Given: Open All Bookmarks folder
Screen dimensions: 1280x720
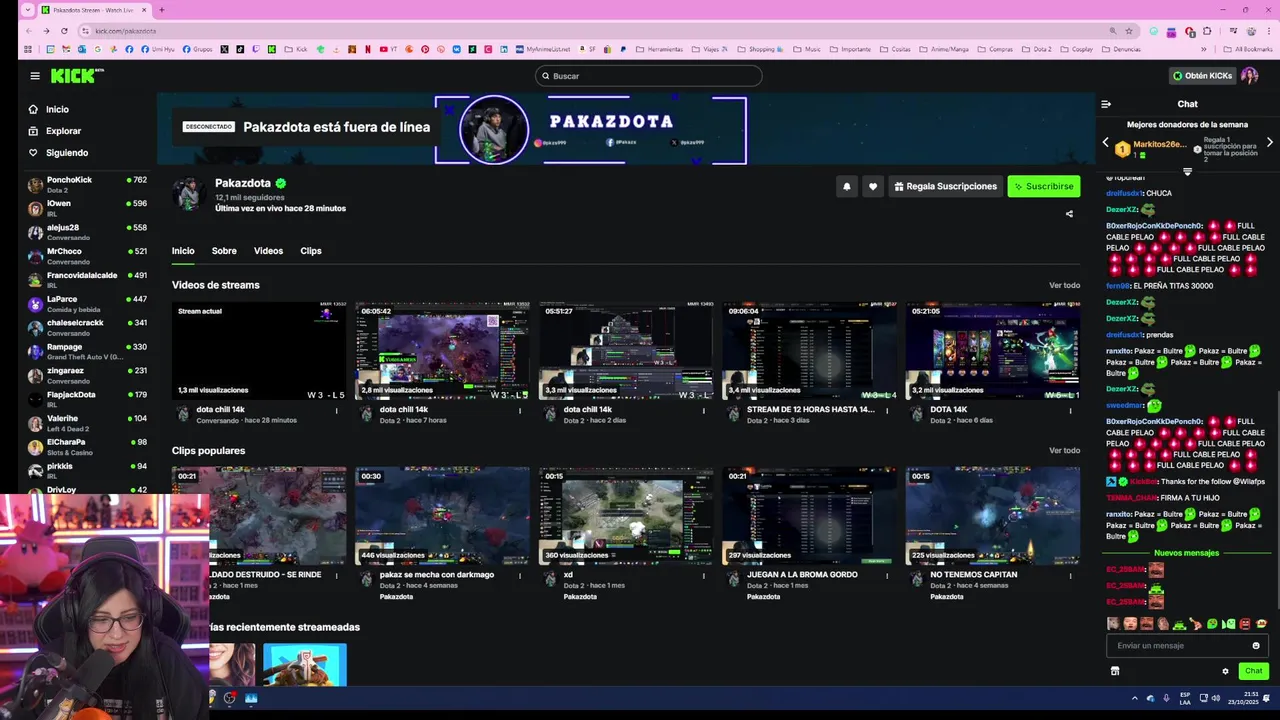Looking at the screenshot, I should 1249,49.
